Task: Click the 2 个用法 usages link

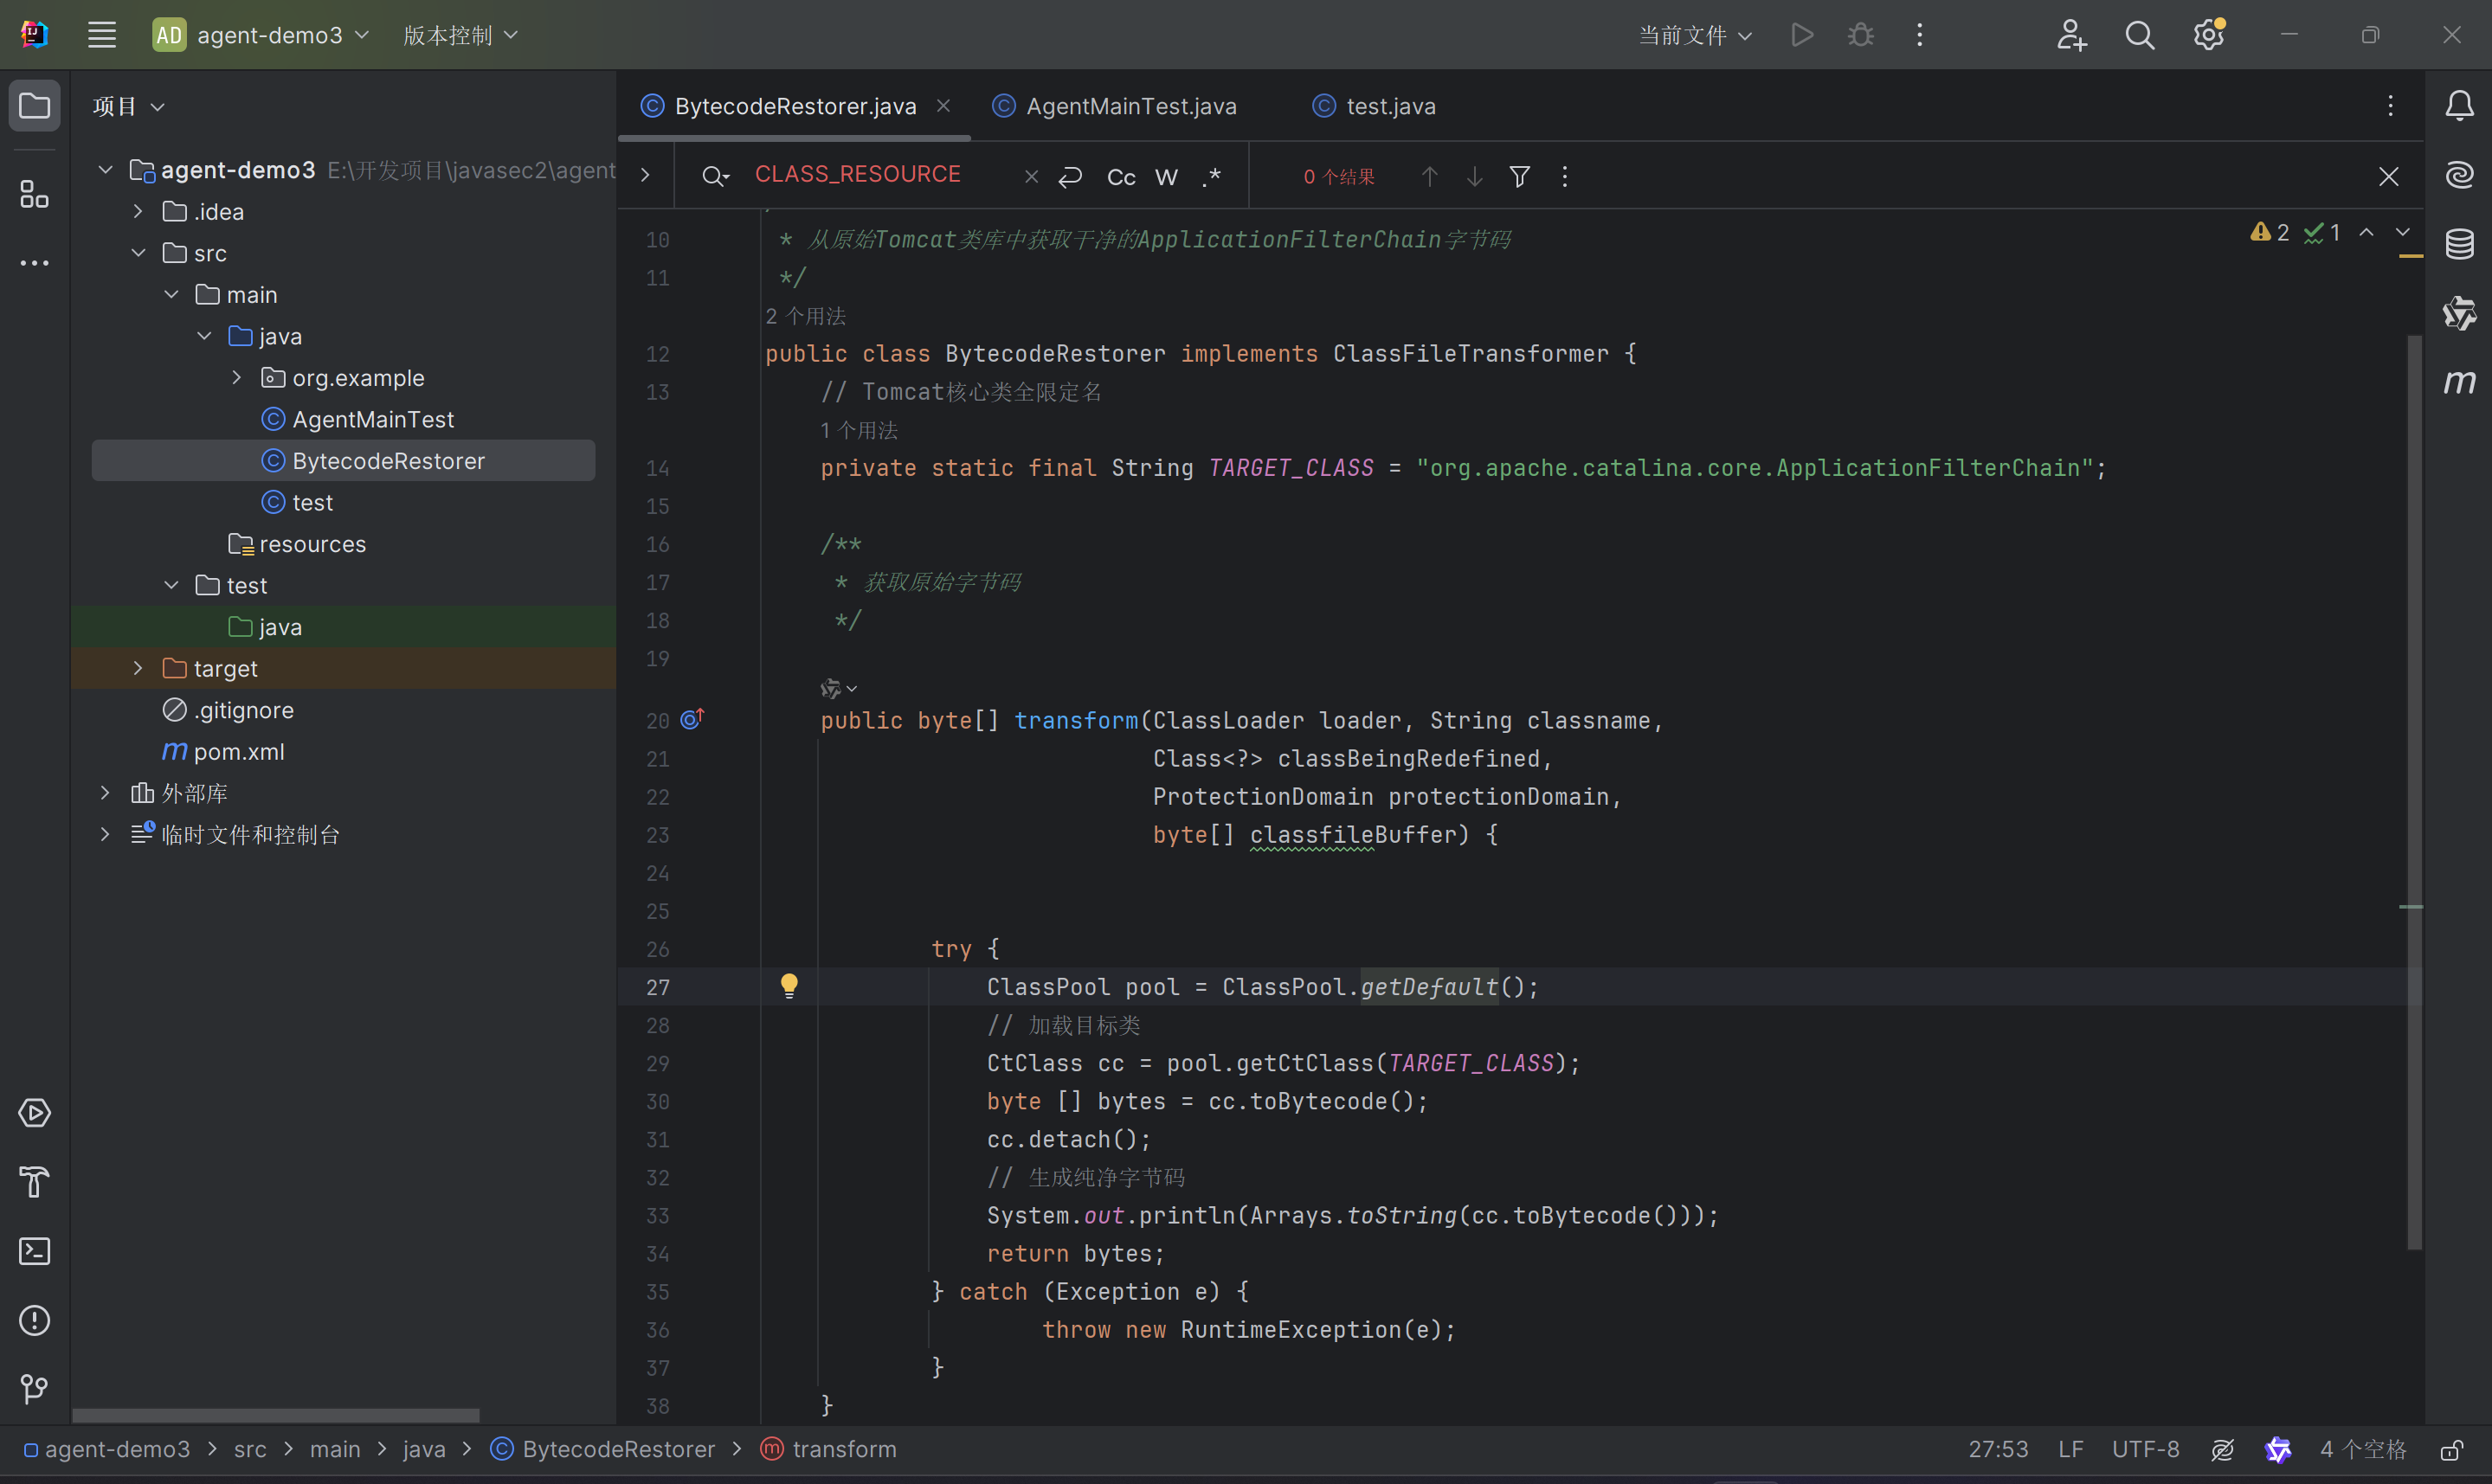Action: click(x=806, y=316)
